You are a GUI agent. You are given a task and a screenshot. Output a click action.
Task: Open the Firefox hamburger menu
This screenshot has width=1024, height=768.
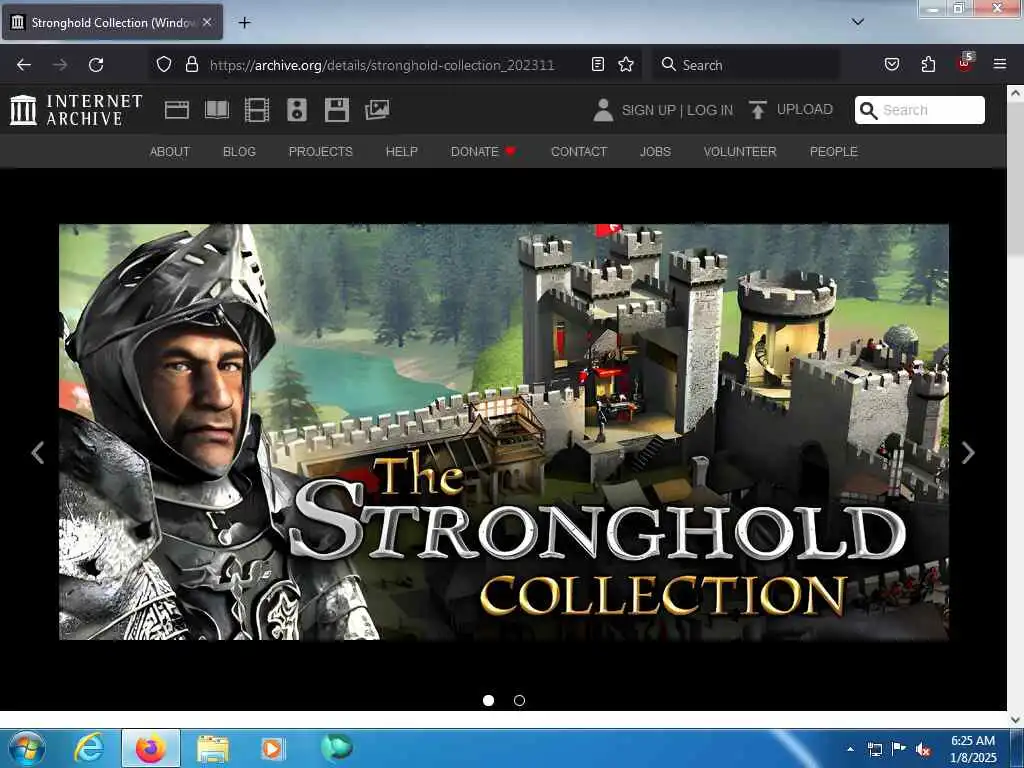click(1000, 64)
